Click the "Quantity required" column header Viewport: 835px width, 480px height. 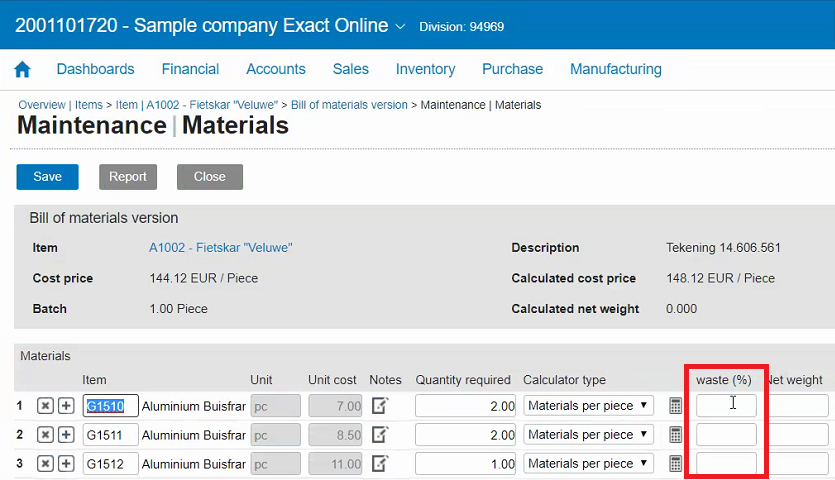coord(463,380)
